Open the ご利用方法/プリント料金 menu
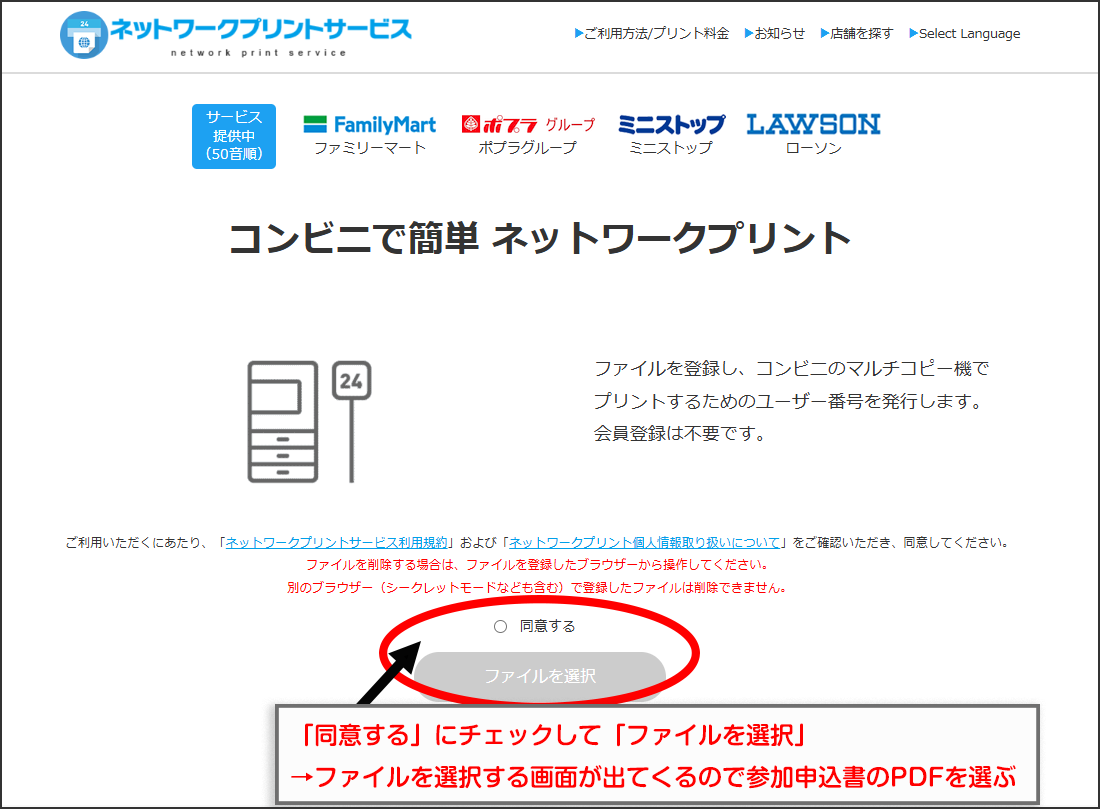The image size is (1100, 809). point(652,34)
